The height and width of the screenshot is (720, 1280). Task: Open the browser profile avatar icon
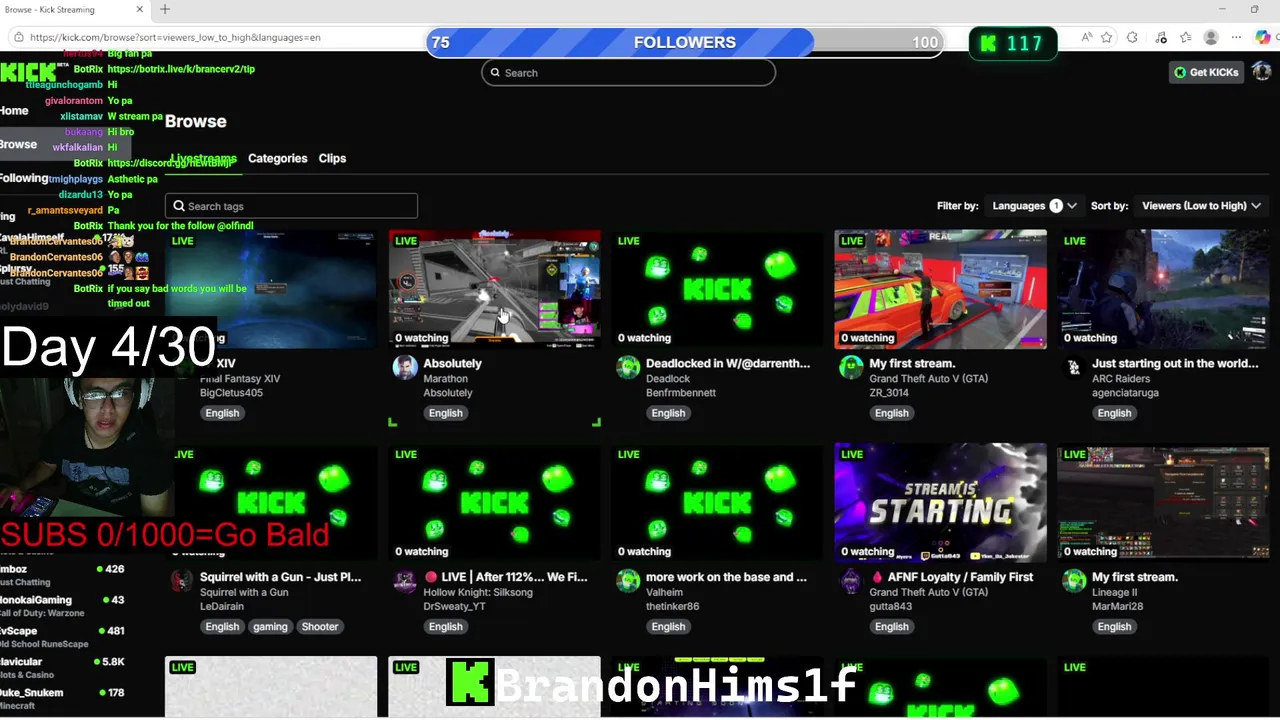[1211, 37]
